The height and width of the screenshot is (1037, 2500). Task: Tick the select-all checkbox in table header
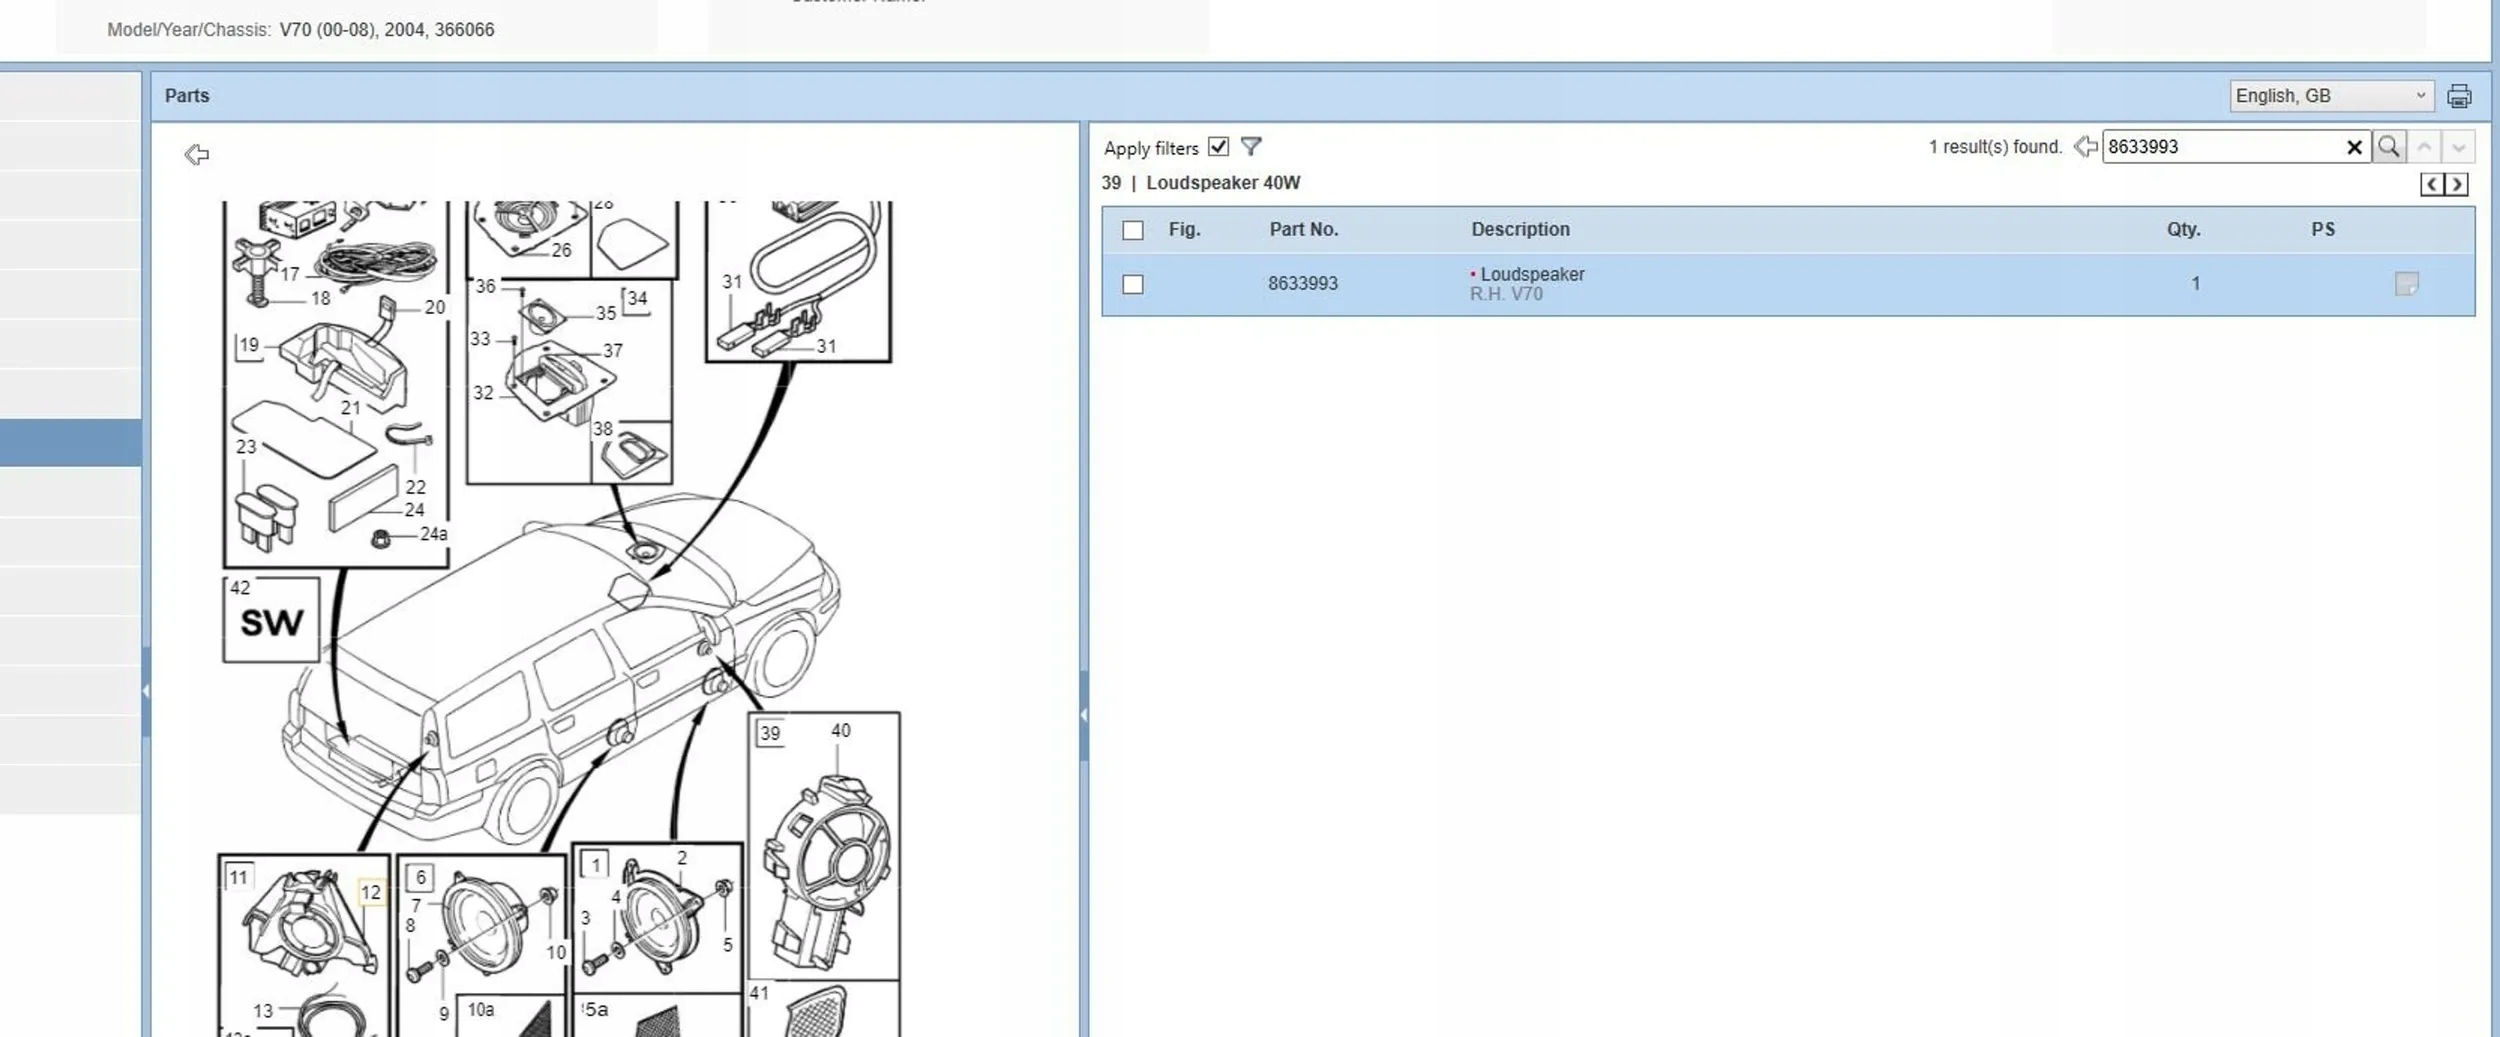[x=1132, y=230]
